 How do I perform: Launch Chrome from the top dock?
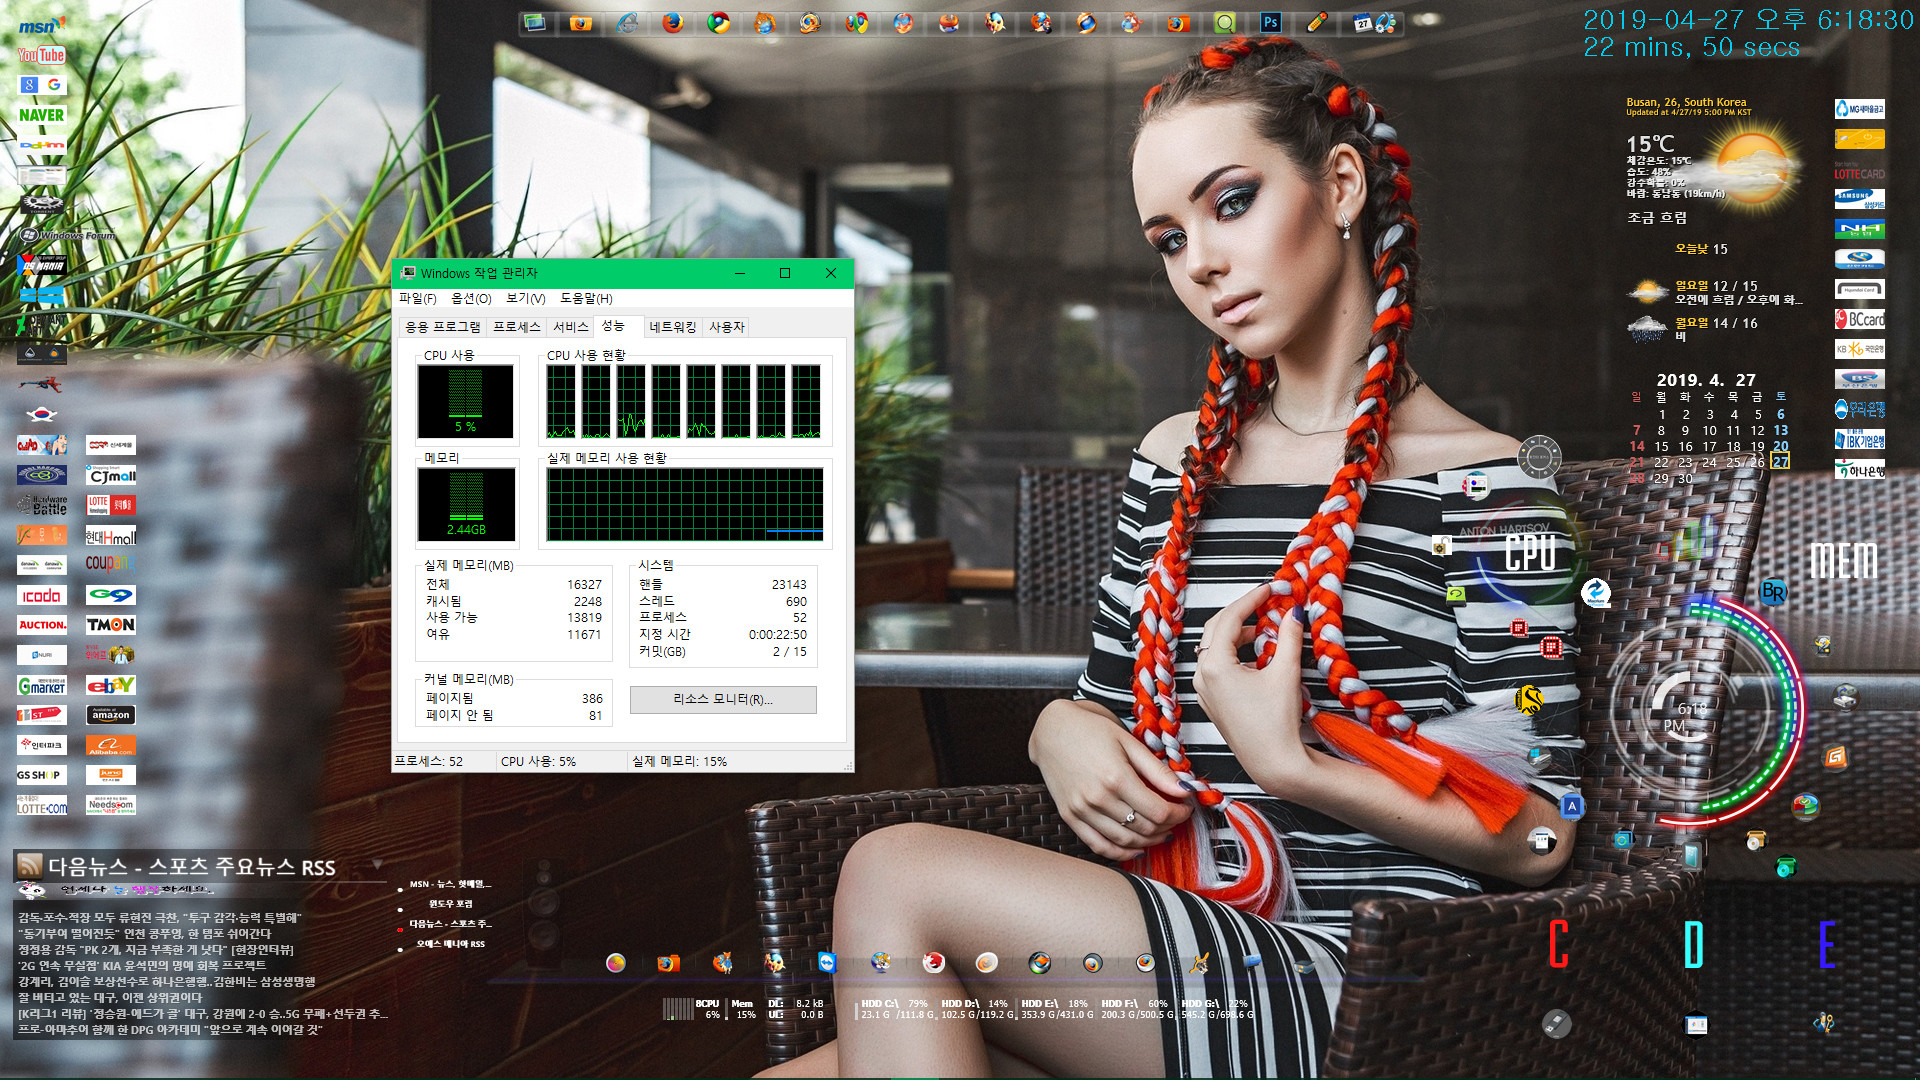point(718,23)
